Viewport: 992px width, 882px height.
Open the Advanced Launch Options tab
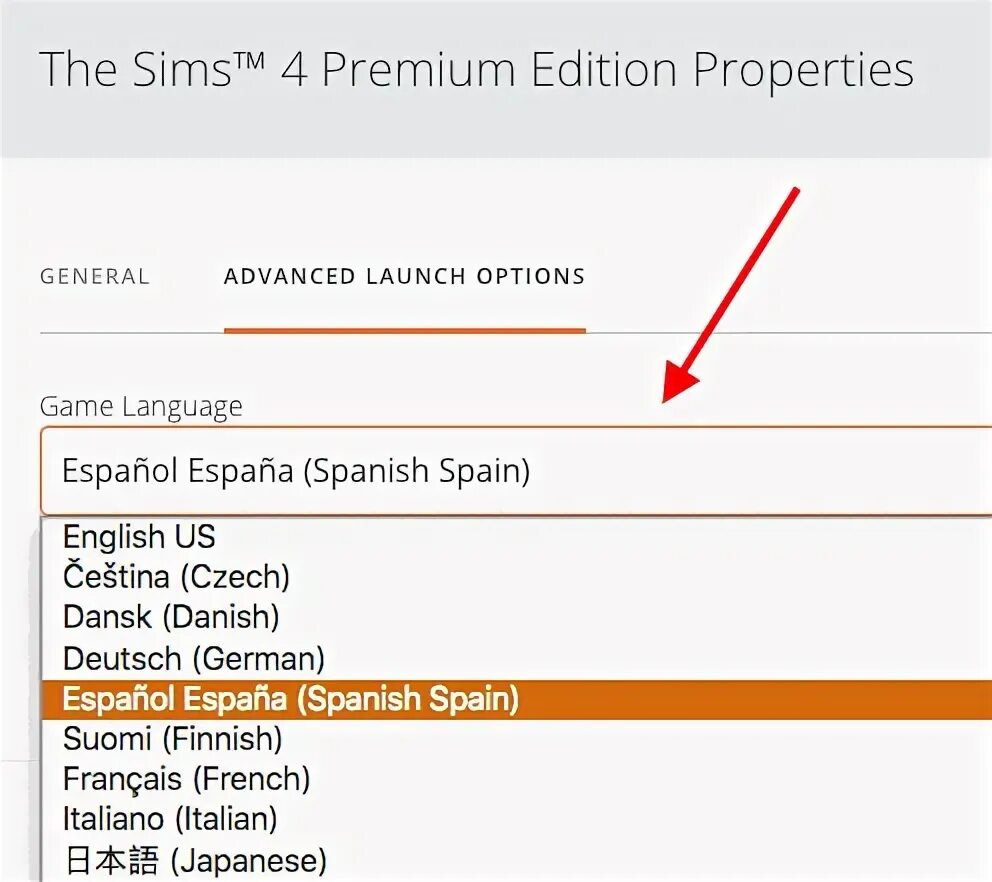click(x=404, y=277)
